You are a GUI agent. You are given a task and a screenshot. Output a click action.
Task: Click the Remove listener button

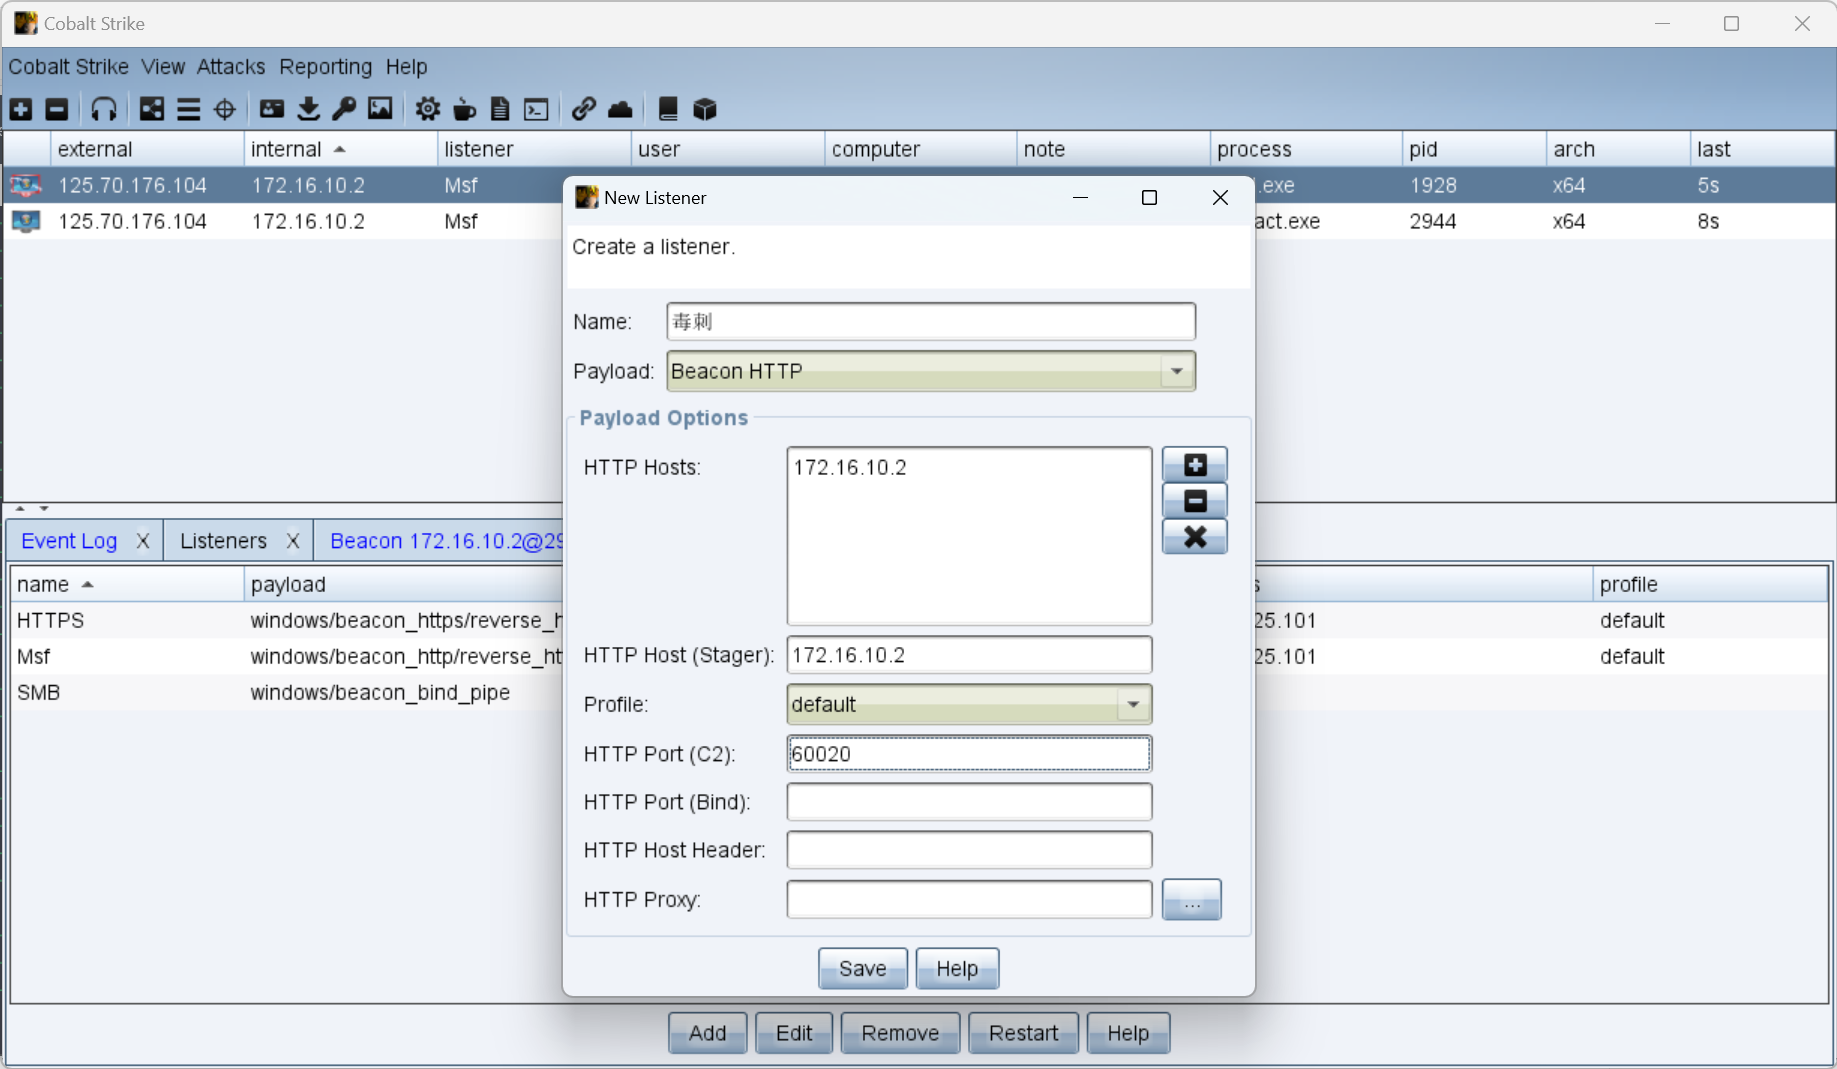[900, 1033]
